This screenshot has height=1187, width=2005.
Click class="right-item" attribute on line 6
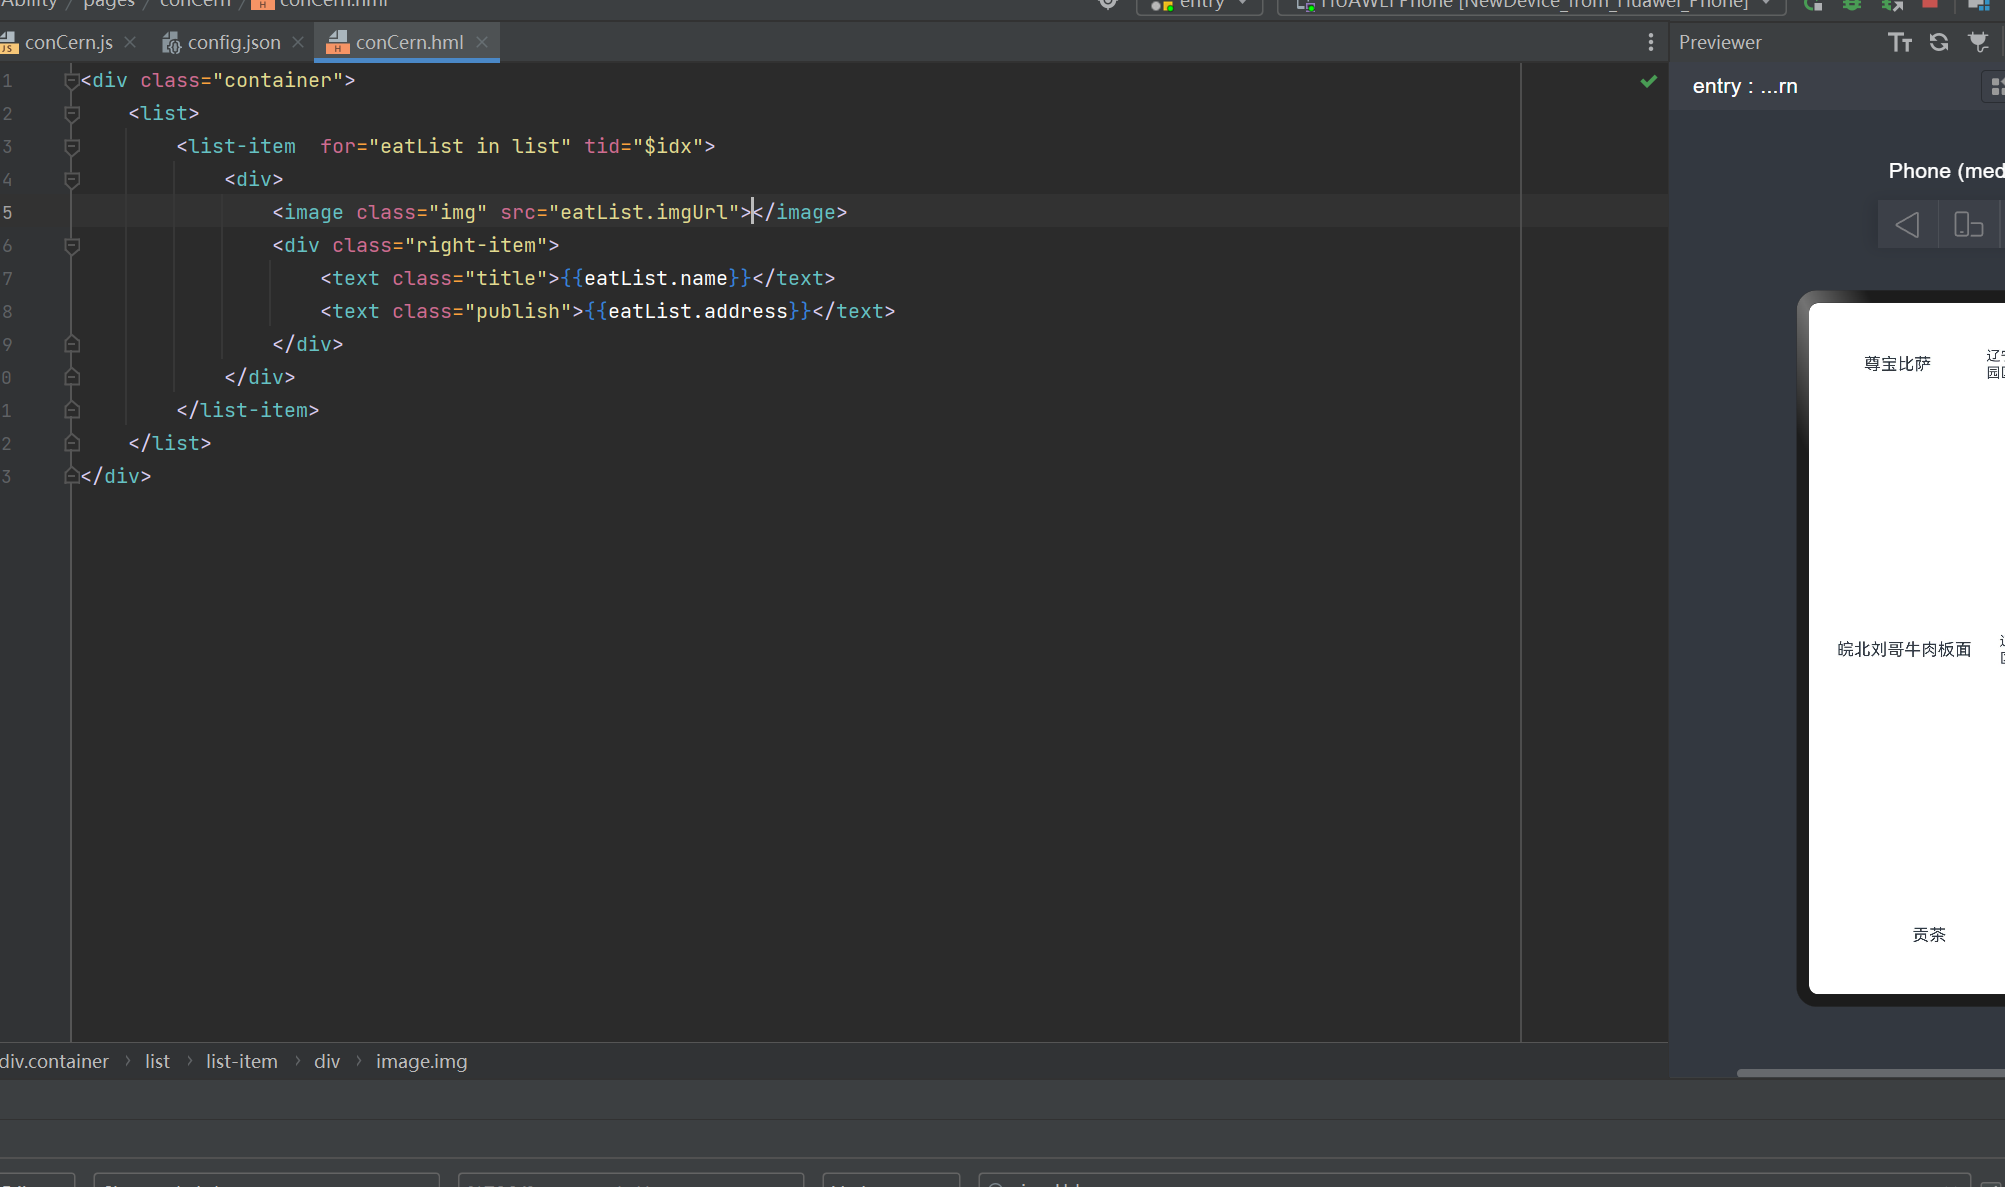pos(440,245)
